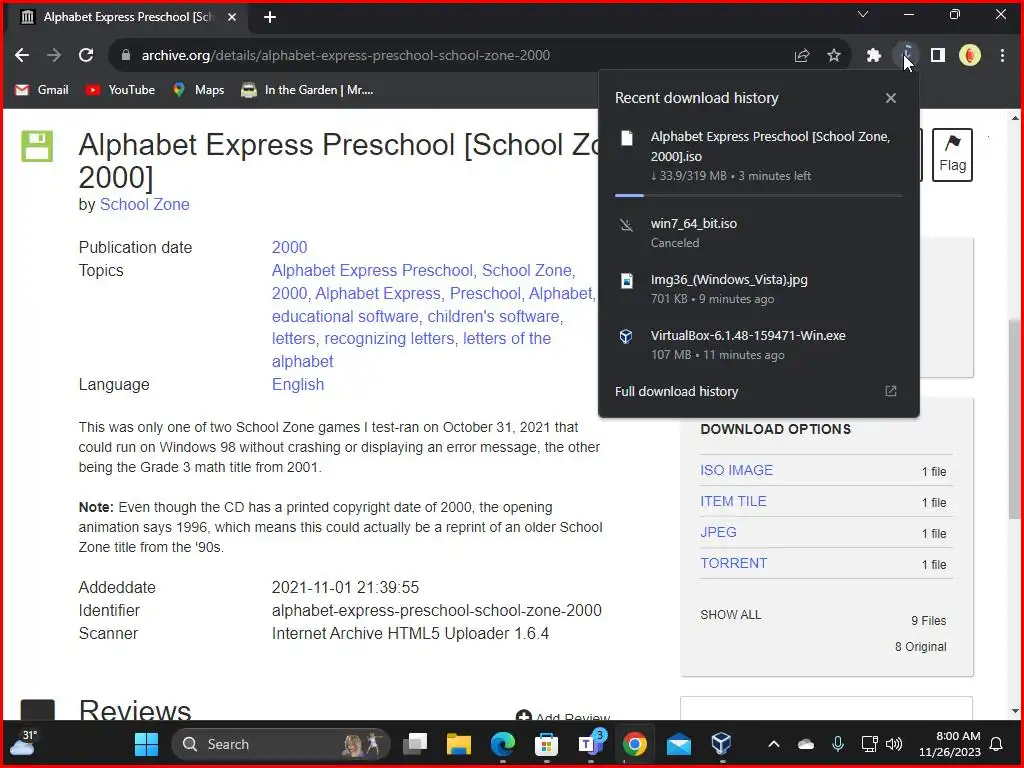Click the taskbar Search box
The height and width of the screenshot is (768, 1024).
[281, 744]
